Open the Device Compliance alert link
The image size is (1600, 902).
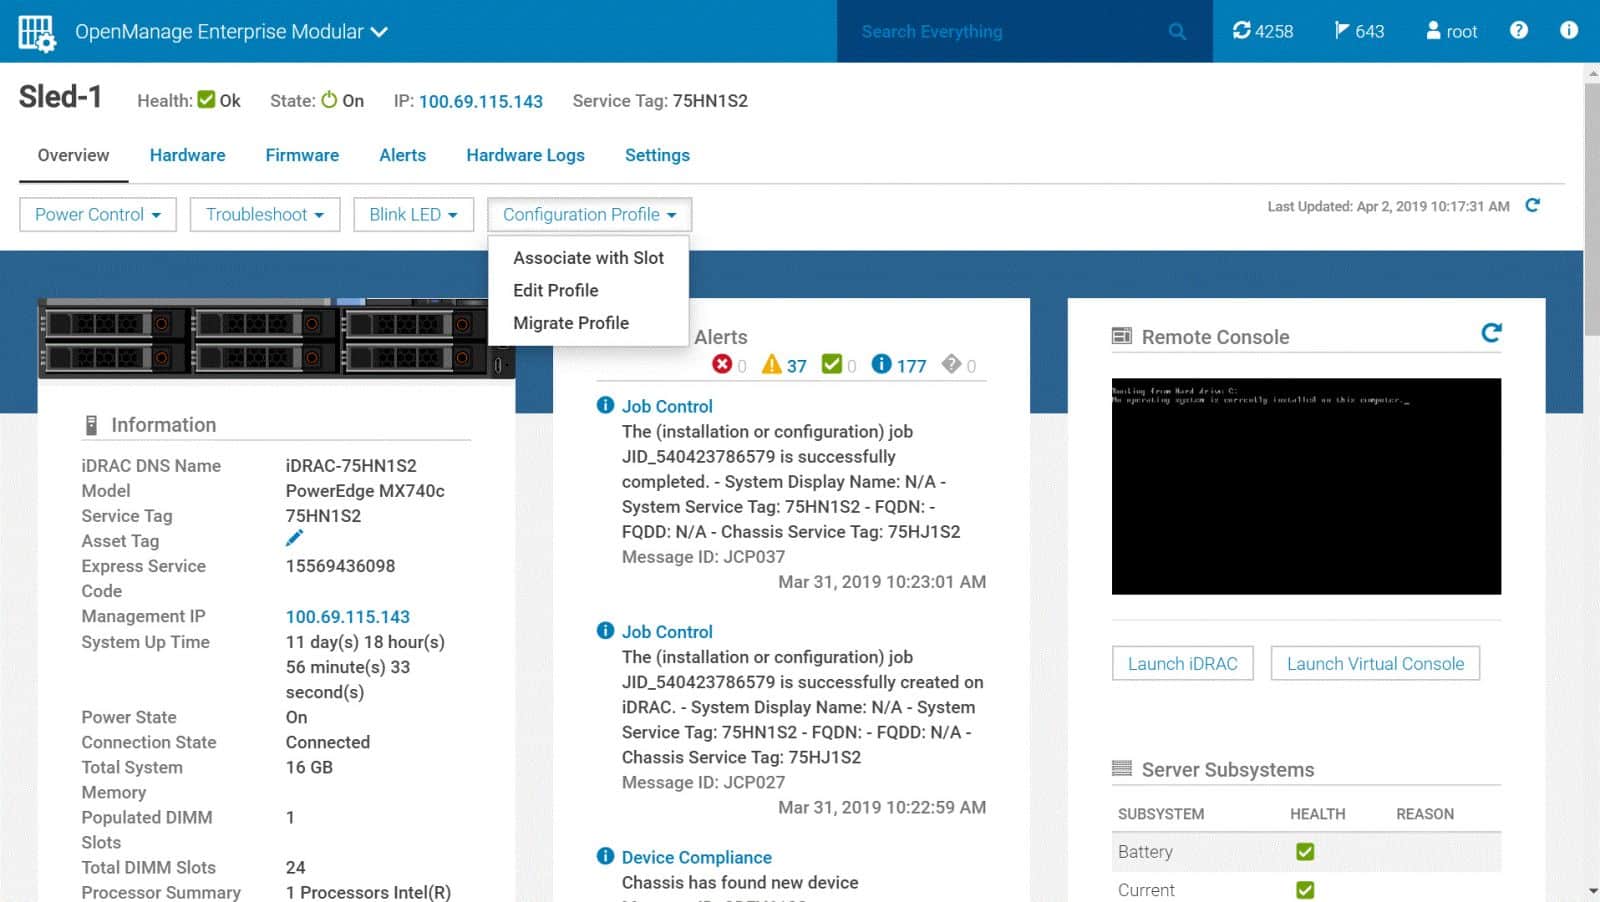point(696,858)
